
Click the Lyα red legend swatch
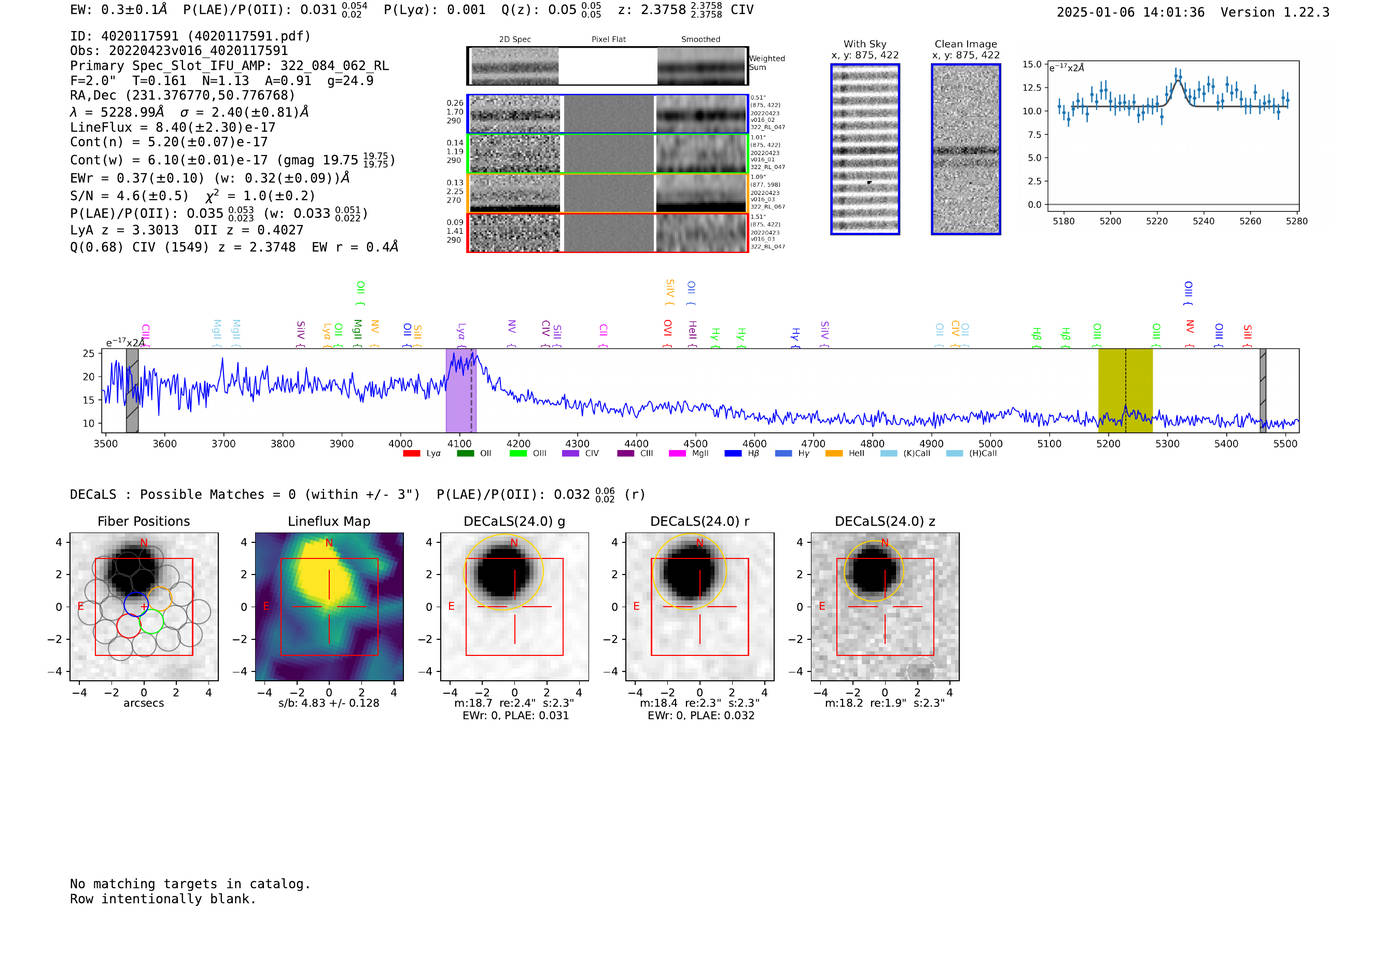(x=411, y=454)
